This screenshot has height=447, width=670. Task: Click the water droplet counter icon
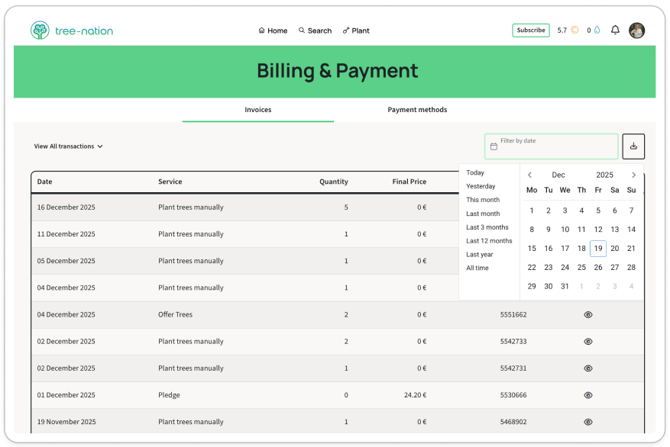(x=597, y=30)
